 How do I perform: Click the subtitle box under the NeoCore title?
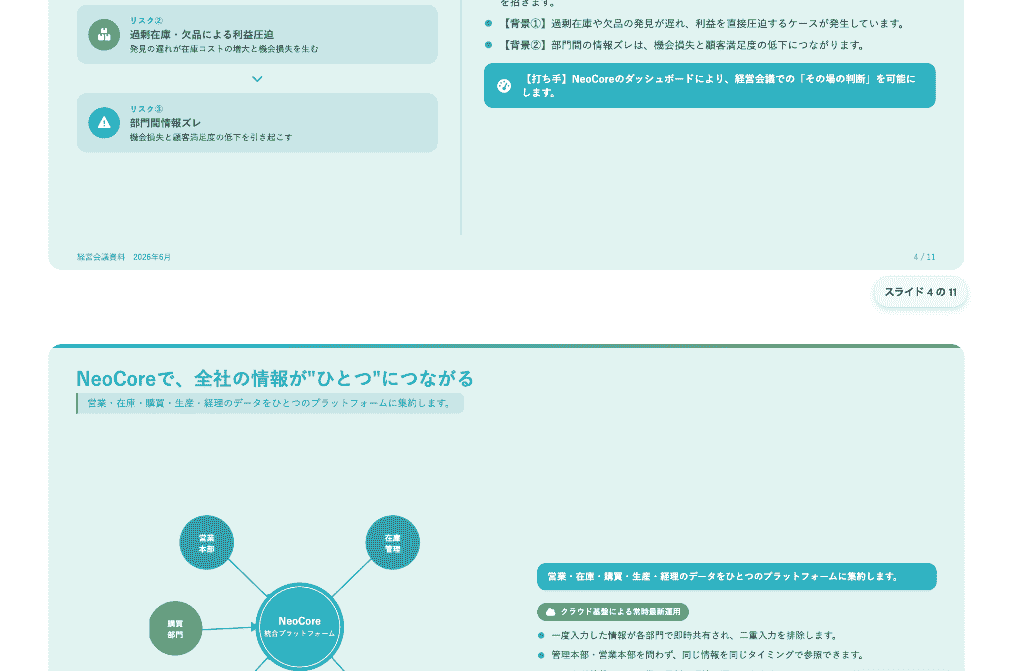coord(270,403)
